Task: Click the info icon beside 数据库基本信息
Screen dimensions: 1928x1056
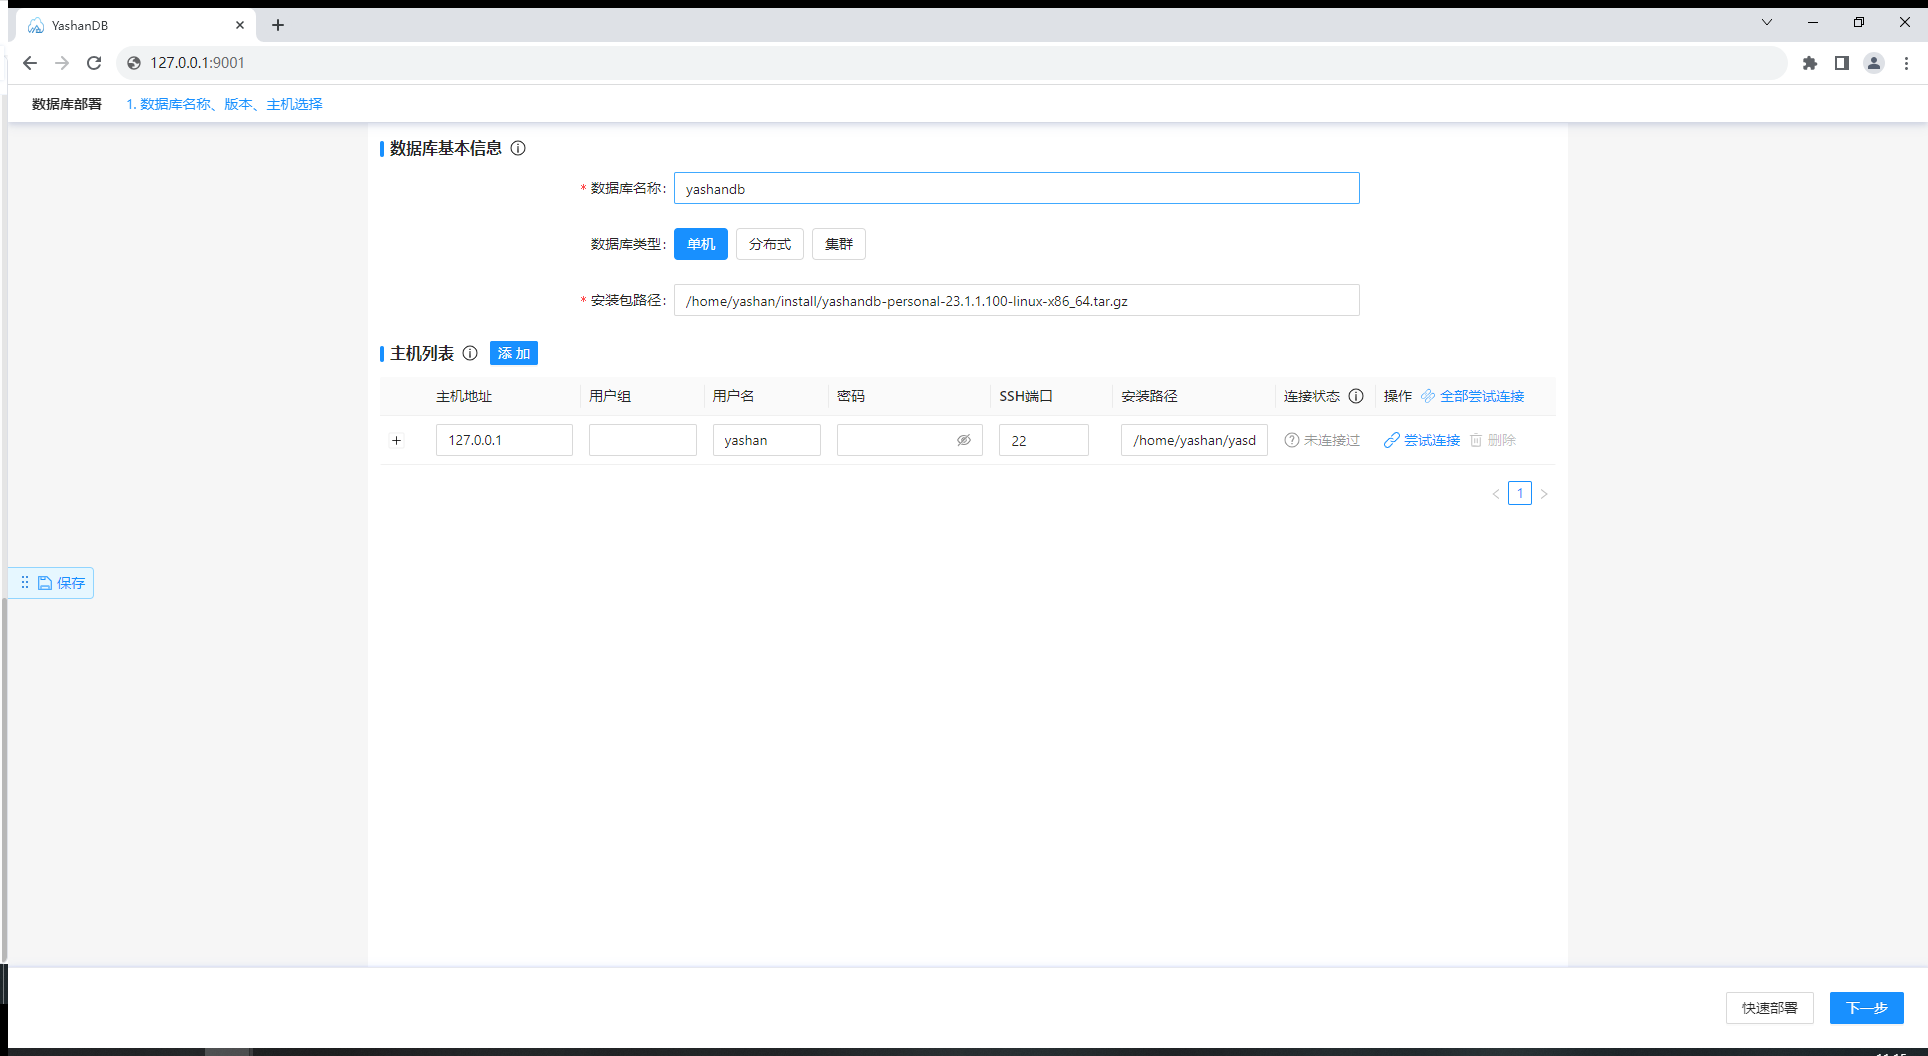Action: pos(518,148)
